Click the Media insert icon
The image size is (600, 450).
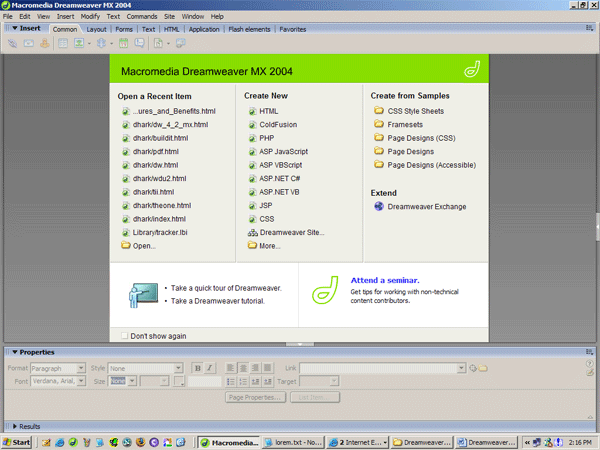pyautogui.click(x=101, y=43)
